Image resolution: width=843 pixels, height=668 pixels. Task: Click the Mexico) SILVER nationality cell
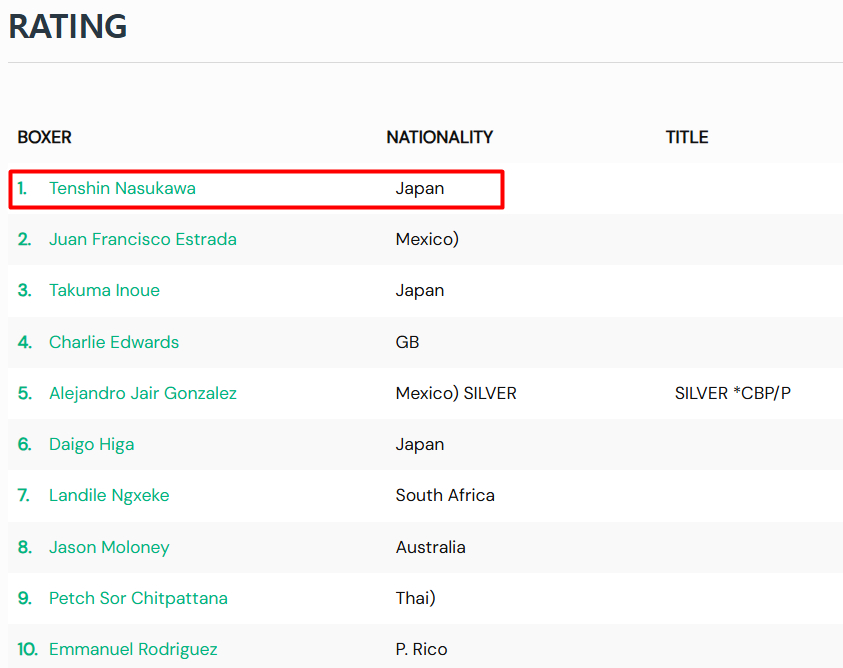[x=456, y=393]
